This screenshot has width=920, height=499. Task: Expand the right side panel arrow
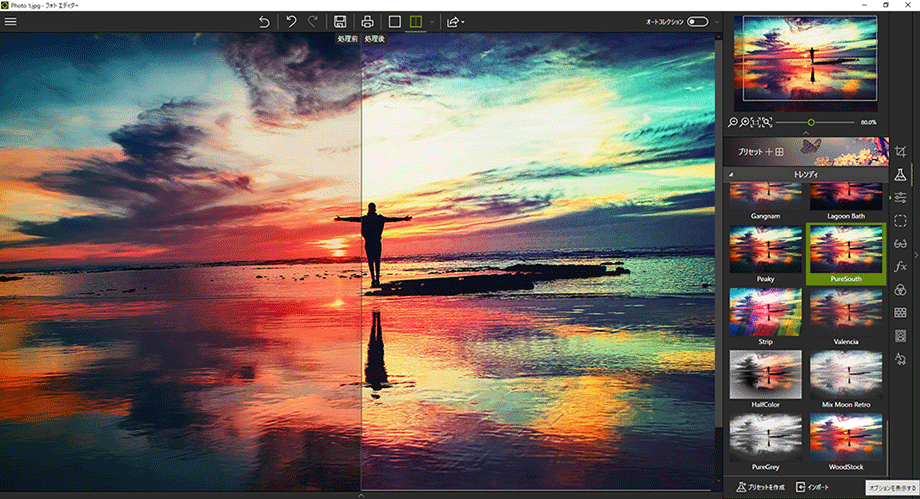click(916, 255)
